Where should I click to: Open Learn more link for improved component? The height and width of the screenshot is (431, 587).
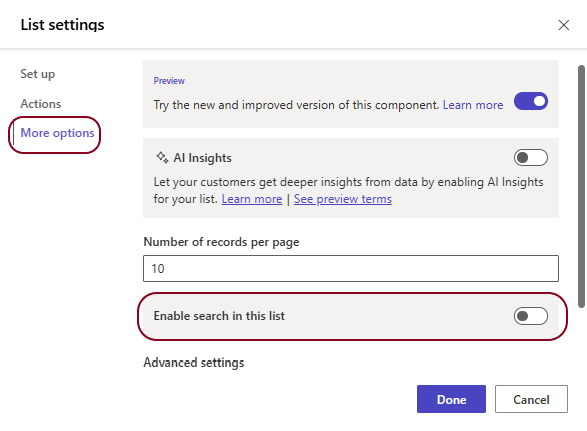click(x=473, y=105)
